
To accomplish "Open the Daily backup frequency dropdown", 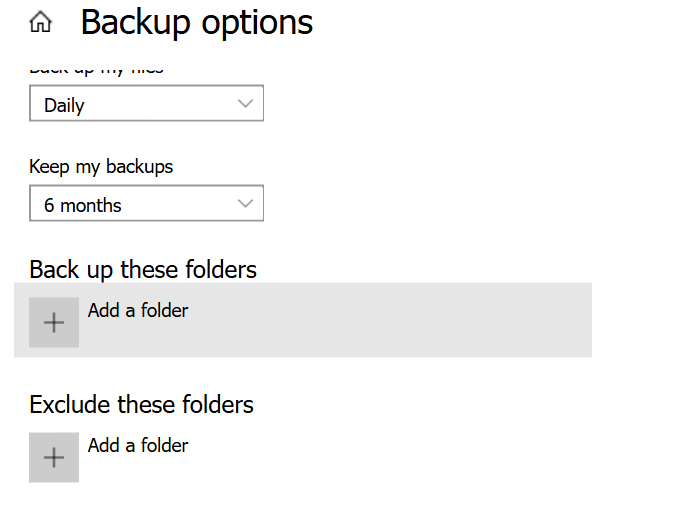I will pyautogui.click(x=146, y=104).
